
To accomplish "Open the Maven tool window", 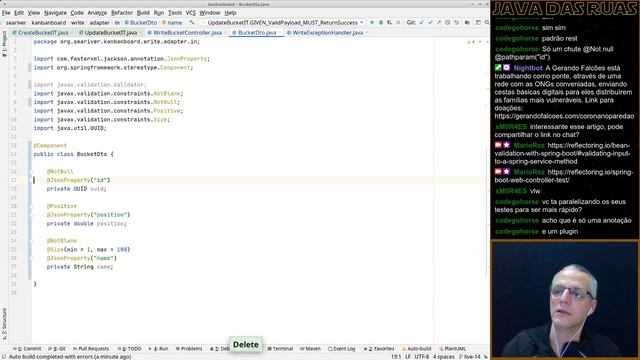I will 310,349.
